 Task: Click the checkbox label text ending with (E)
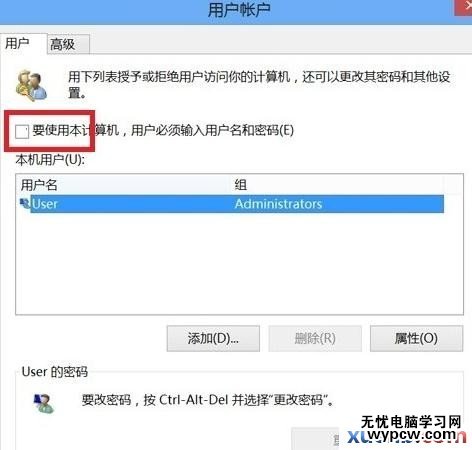click(x=163, y=130)
